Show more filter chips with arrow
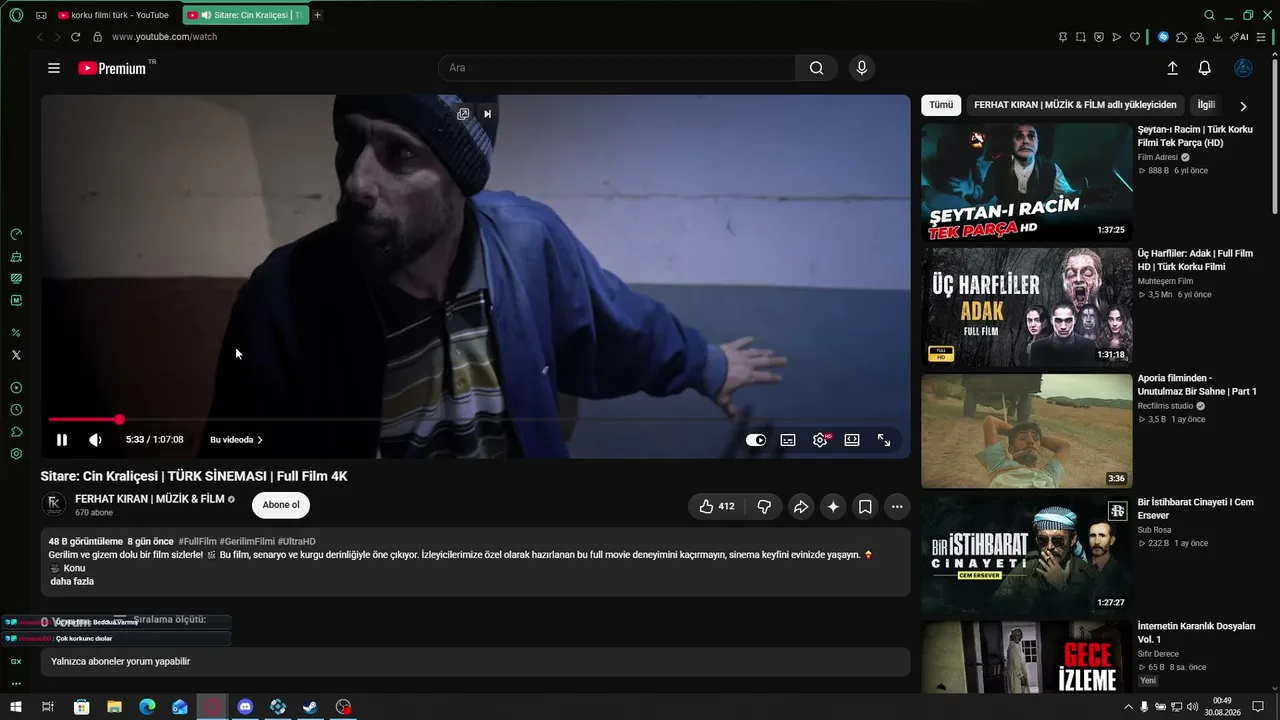The image size is (1280, 720). click(1243, 105)
